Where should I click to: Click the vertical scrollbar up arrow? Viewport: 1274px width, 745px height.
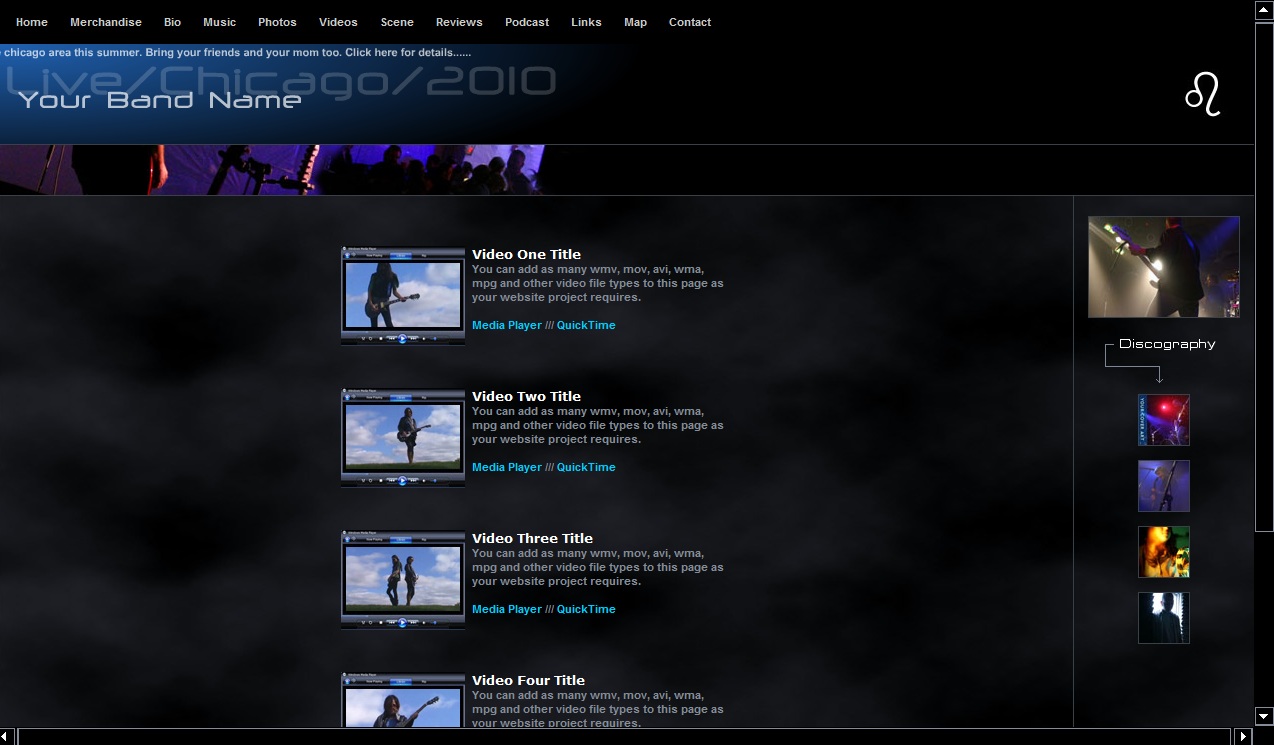(1264, 11)
